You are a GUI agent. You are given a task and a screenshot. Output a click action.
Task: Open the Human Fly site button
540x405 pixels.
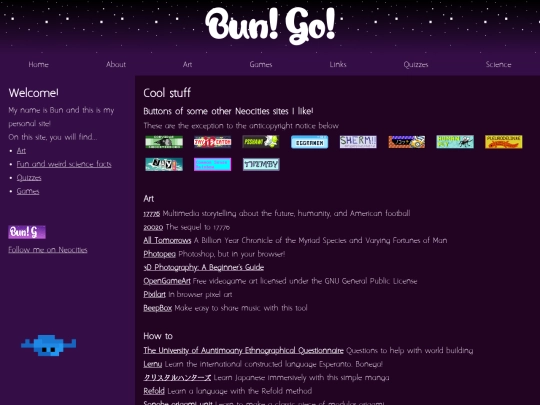click(455, 142)
